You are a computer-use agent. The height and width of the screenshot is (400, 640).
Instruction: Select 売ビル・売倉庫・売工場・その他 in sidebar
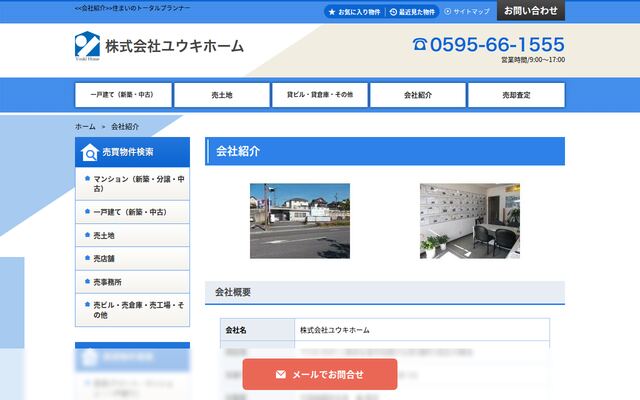pyautogui.click(x=132, y=310)
